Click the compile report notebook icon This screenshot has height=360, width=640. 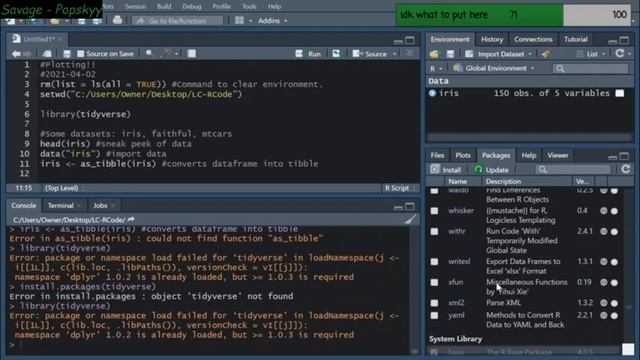click(191, 53)
